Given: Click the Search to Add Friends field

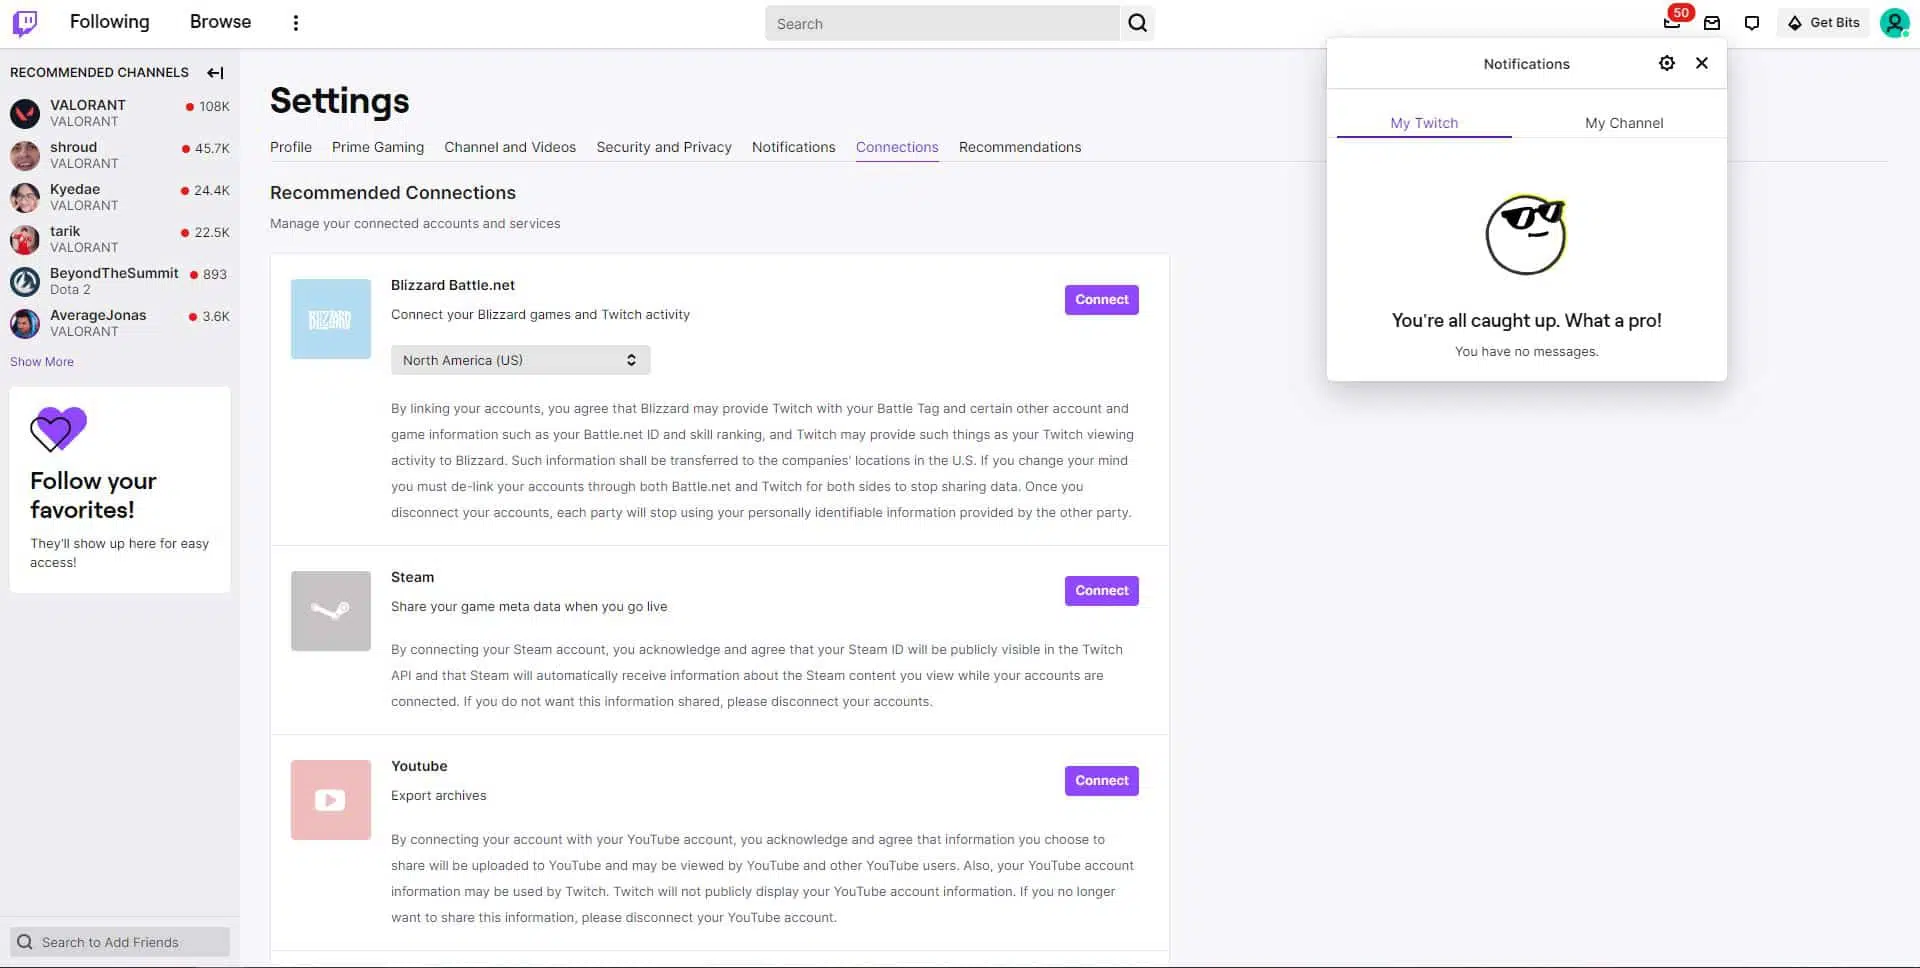Looking at the screenshot, I should point(120,942).
